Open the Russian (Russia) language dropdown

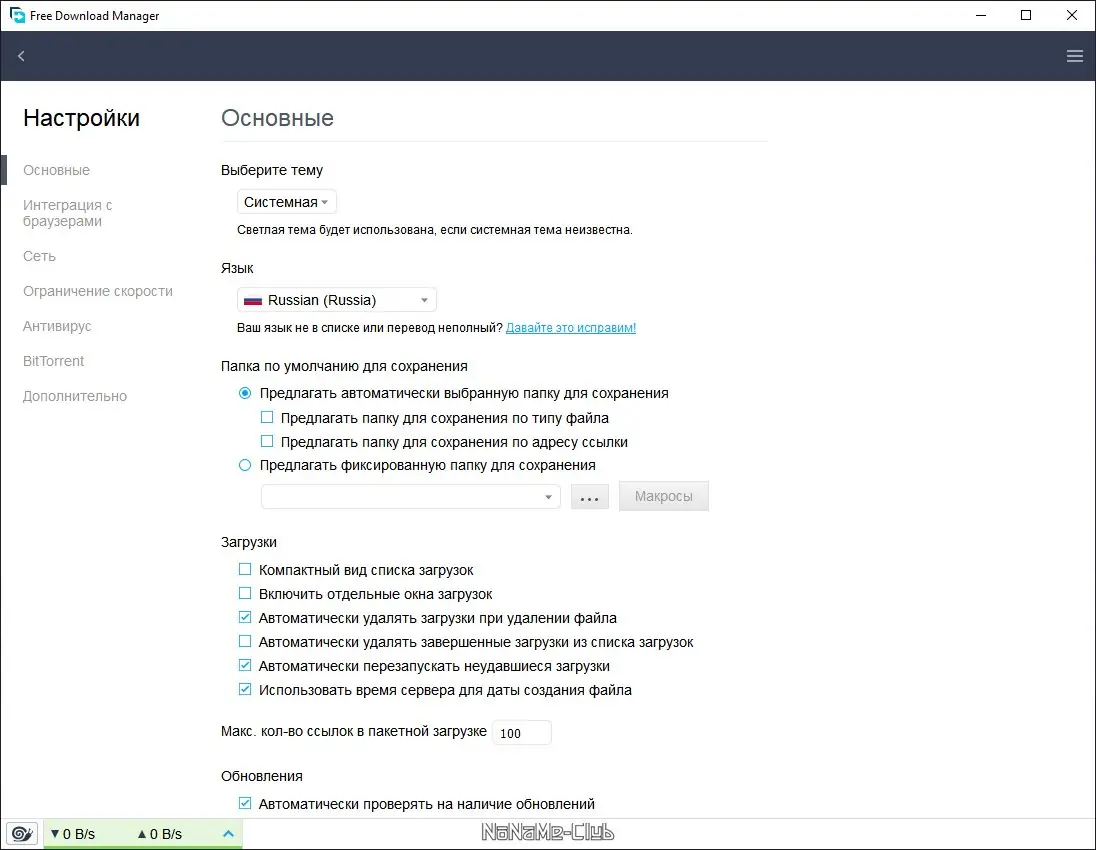coord(337,300)
